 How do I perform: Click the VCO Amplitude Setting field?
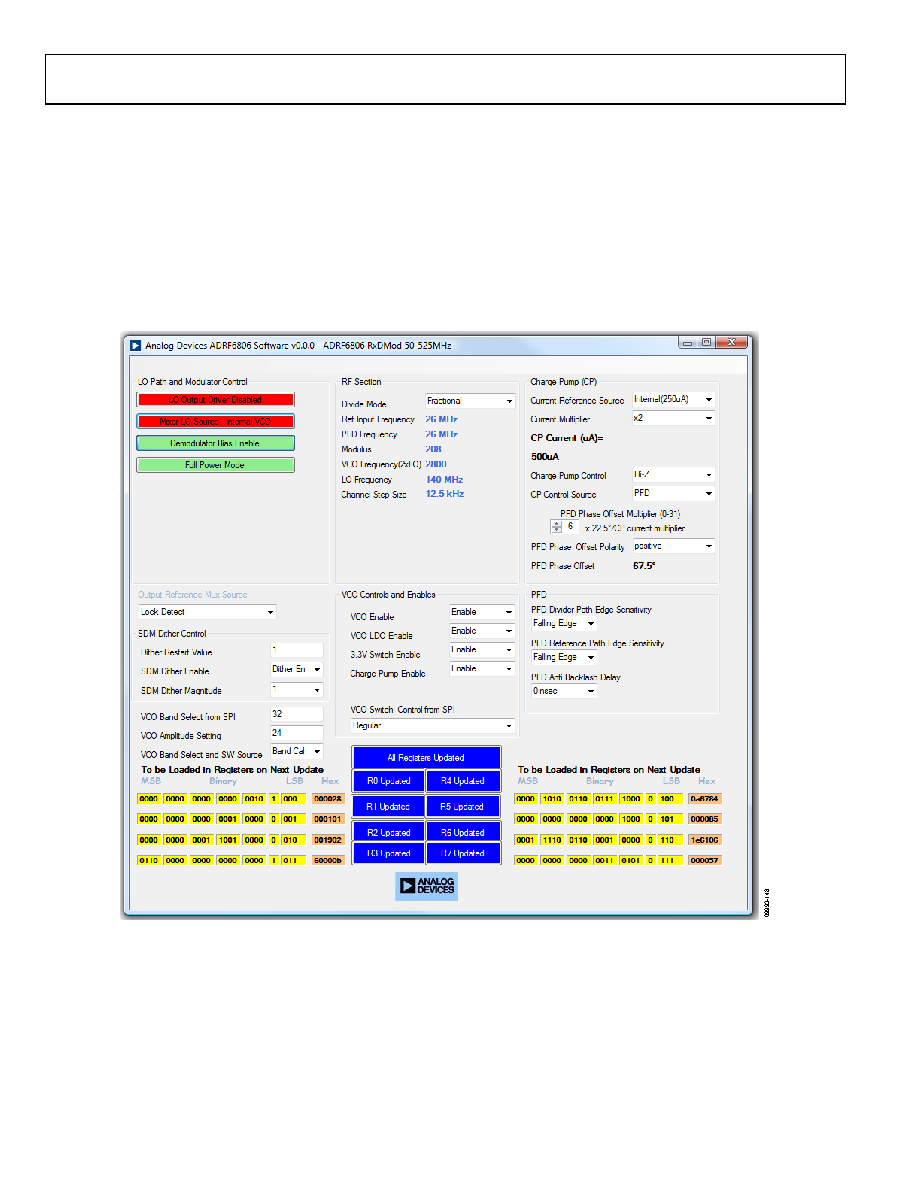pos(297,733)
